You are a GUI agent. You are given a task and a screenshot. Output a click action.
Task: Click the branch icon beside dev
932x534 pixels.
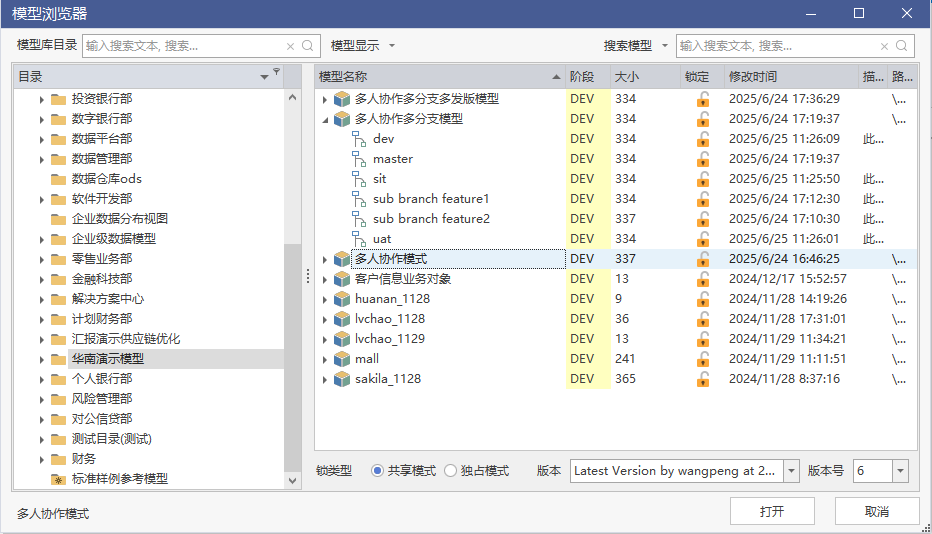[x=359, y=139]
